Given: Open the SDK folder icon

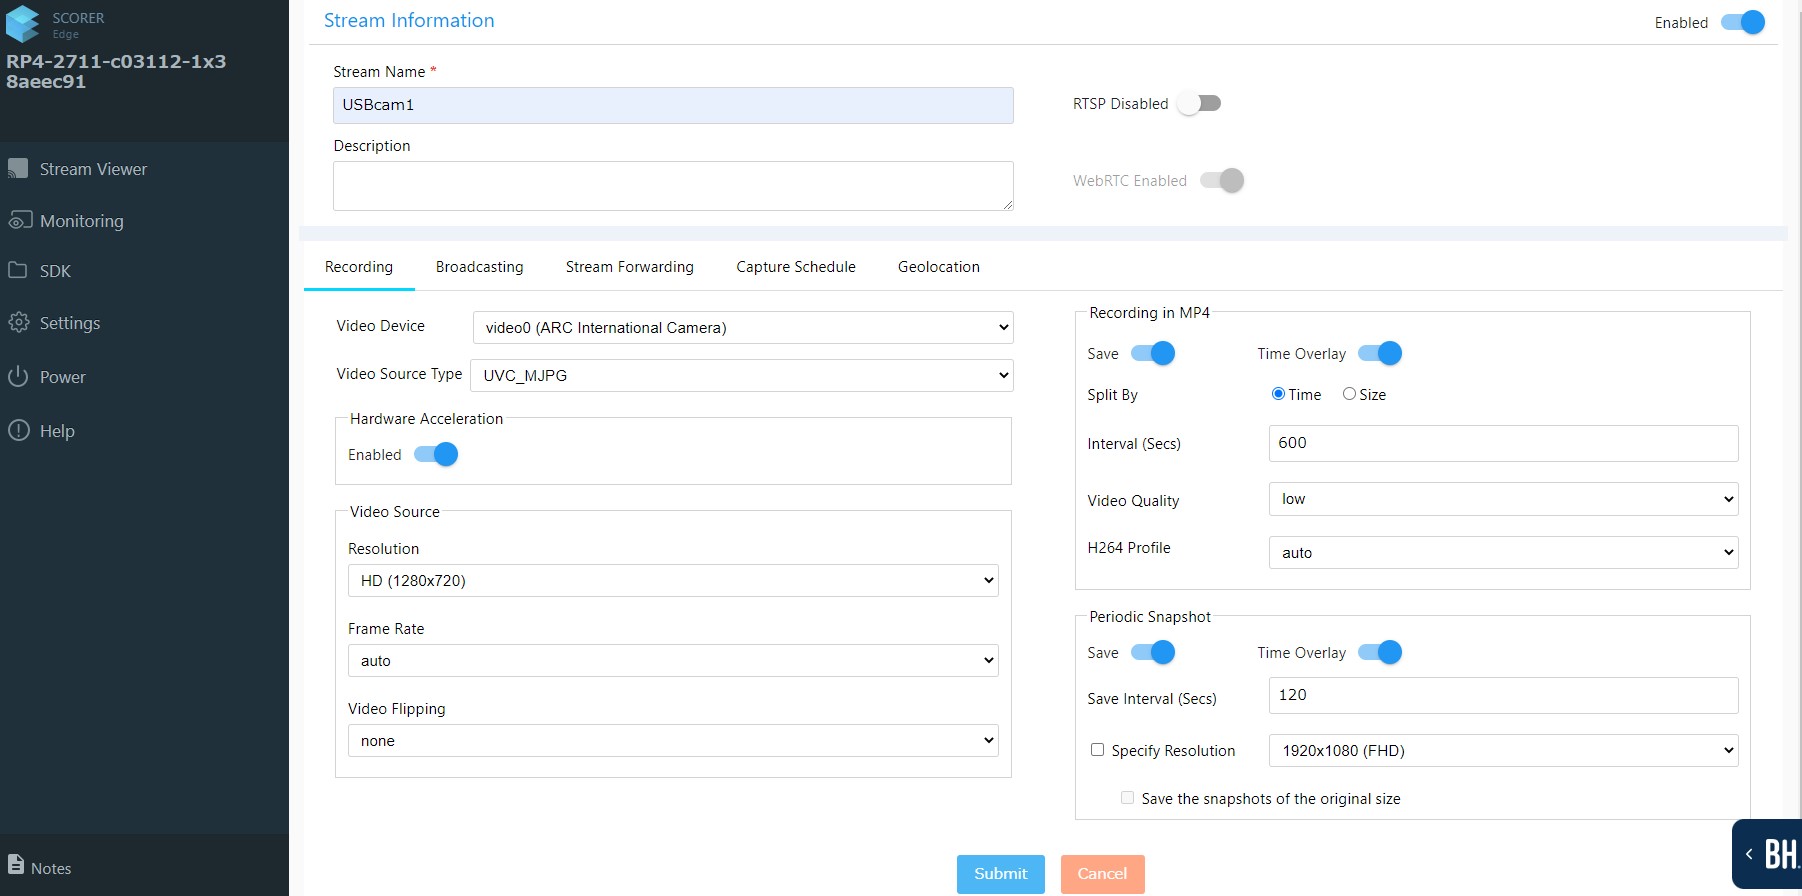Looking at the screenshot, I should 18,271.
